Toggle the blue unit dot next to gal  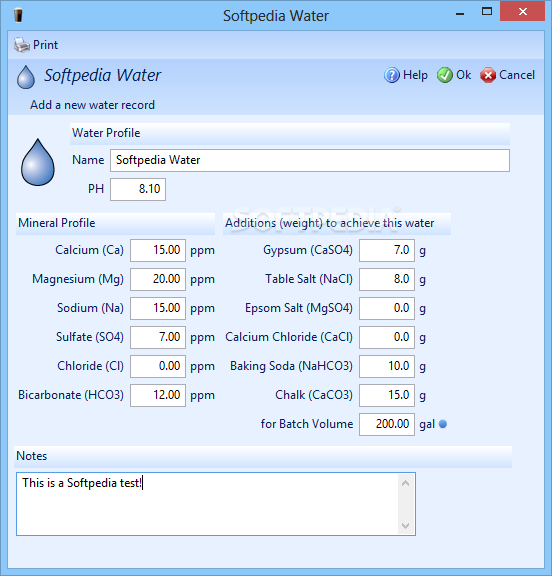[x=443, y=424]
